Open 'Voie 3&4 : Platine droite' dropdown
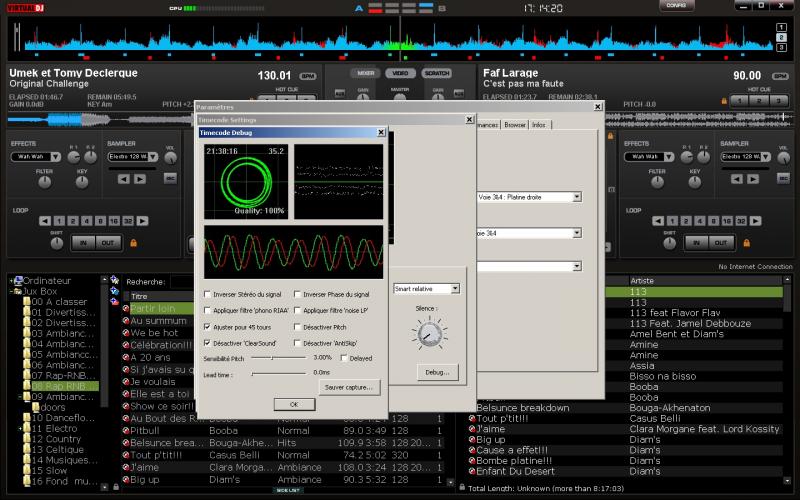Image resolution: width=800 pixels, height=500 pixels. [577, 197]
